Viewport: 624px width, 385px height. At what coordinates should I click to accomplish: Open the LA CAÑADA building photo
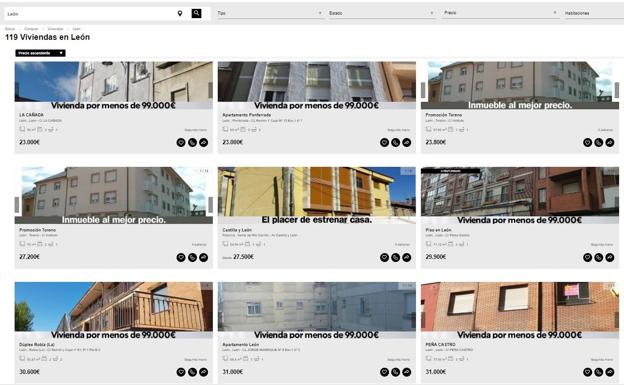113,82
